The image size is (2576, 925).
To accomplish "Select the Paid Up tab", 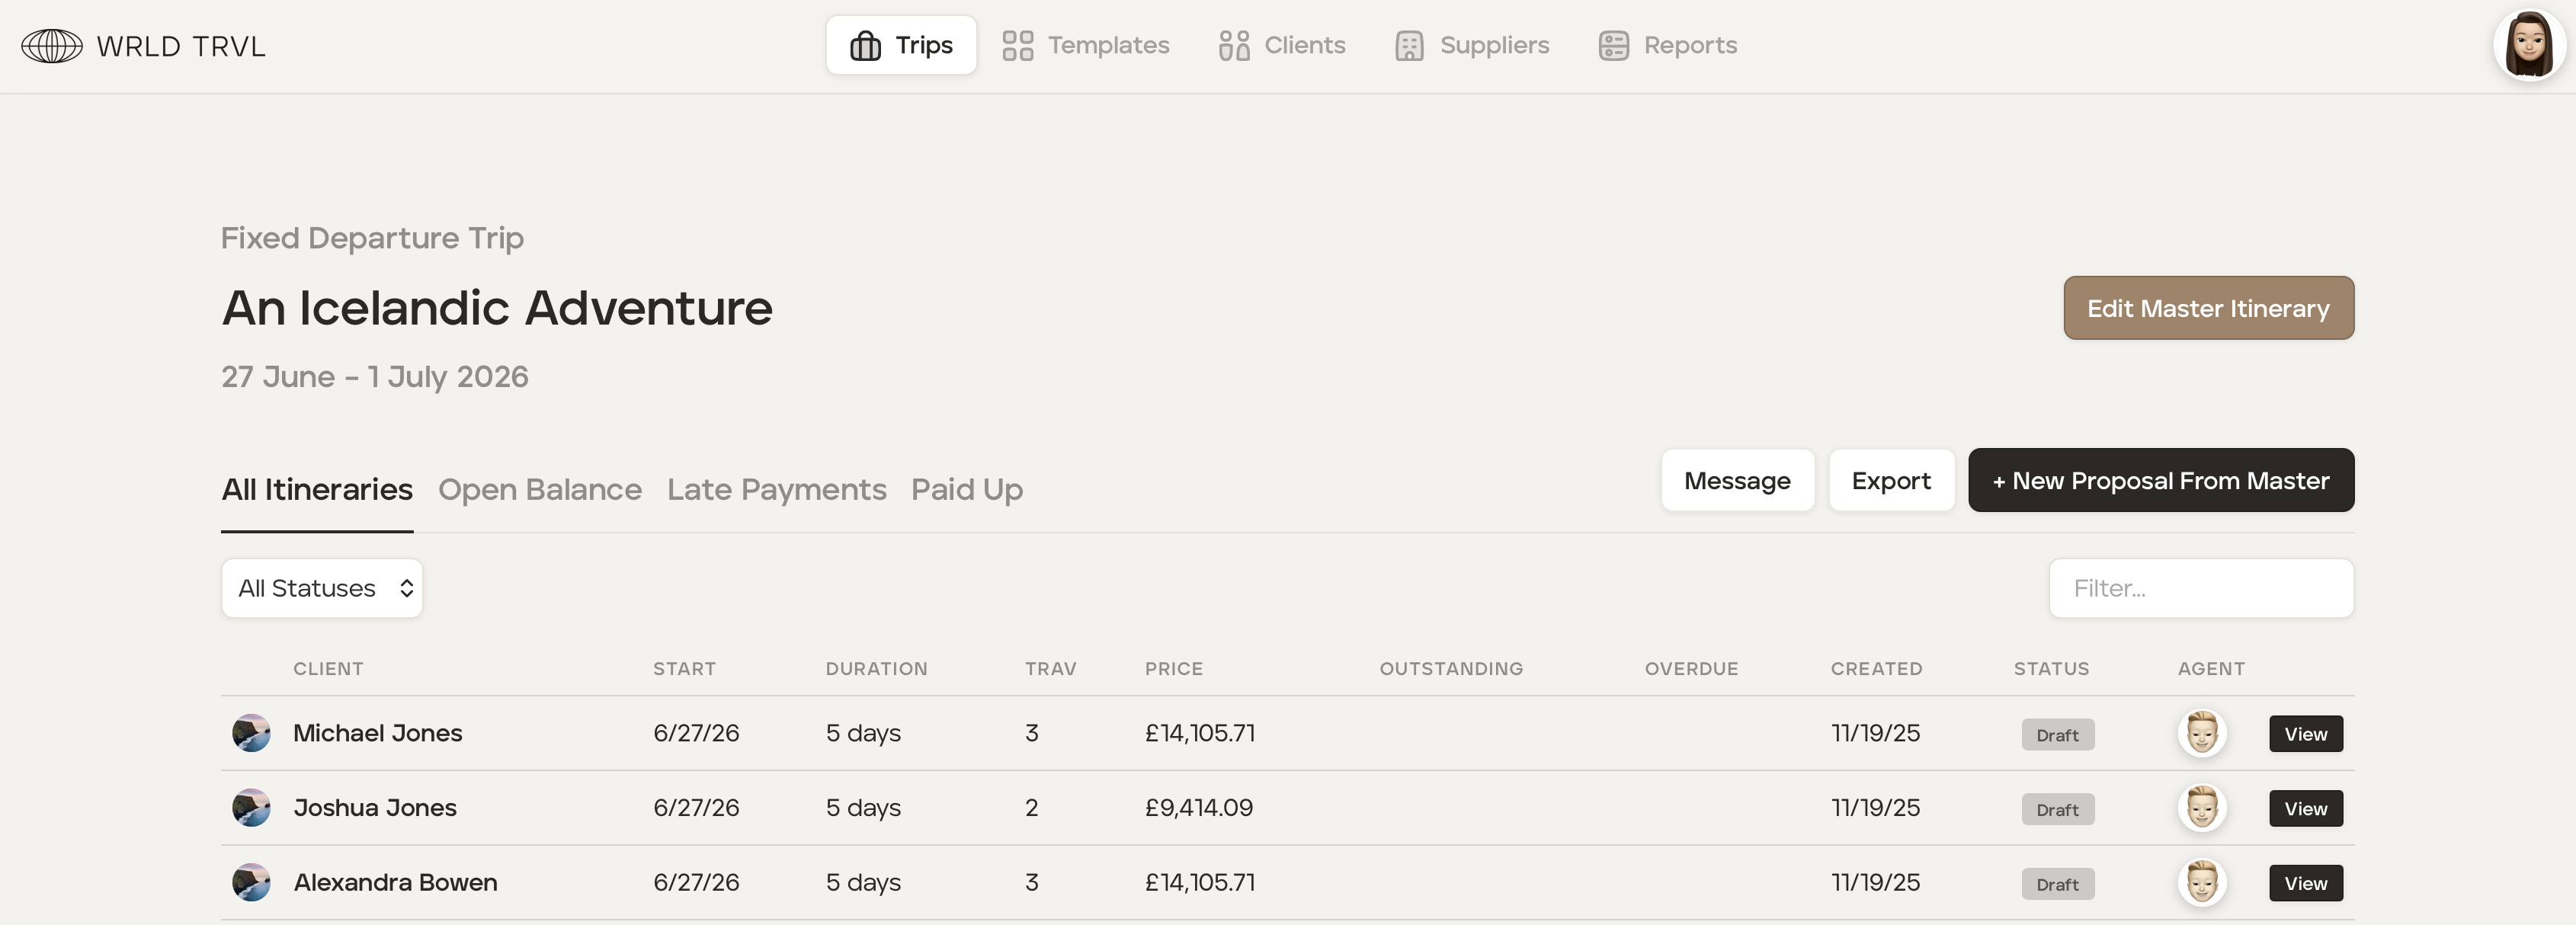I will point(966,489).
